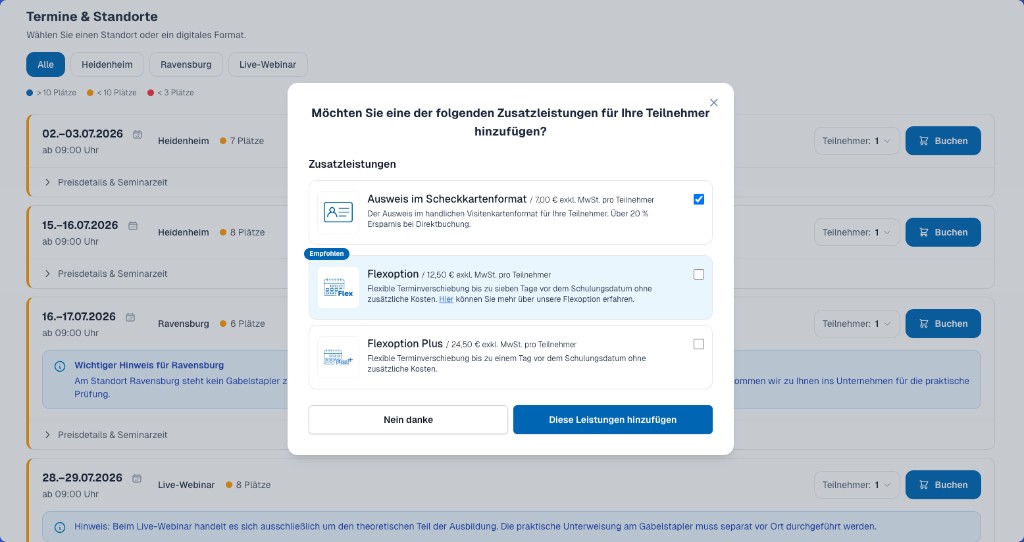This screenshot has height=542, width=1024.
Task: Select the Alle filter tab
Action: (x=46, y=65)
